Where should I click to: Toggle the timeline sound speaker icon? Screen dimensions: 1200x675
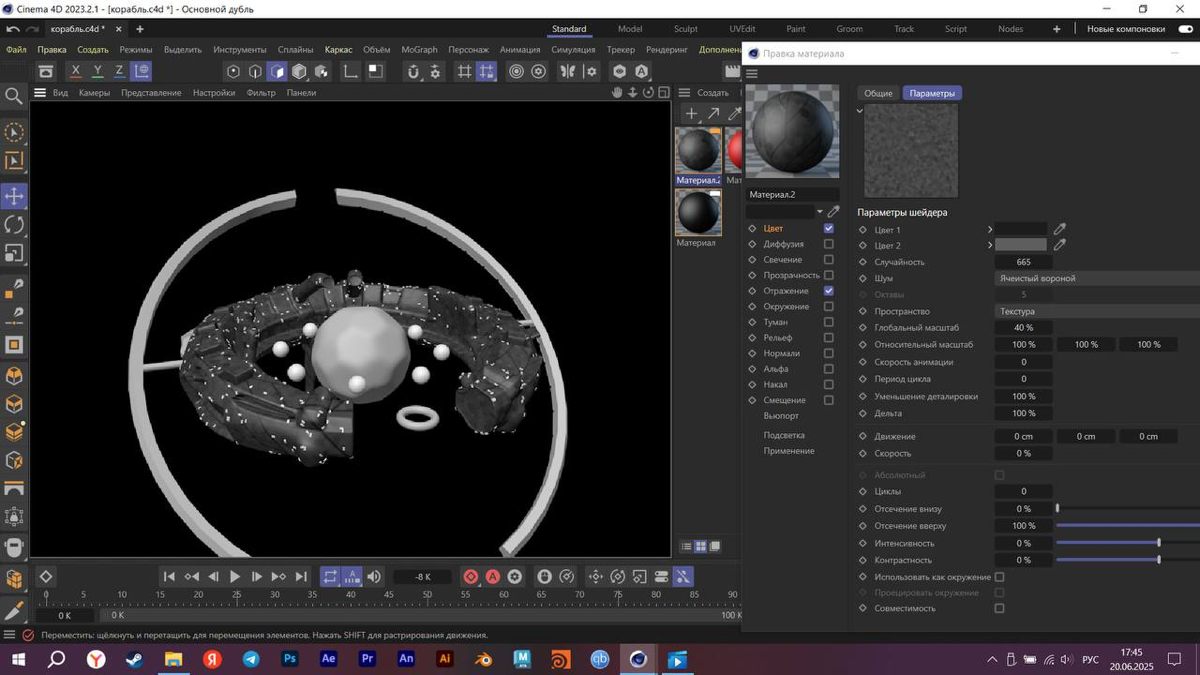374,576
